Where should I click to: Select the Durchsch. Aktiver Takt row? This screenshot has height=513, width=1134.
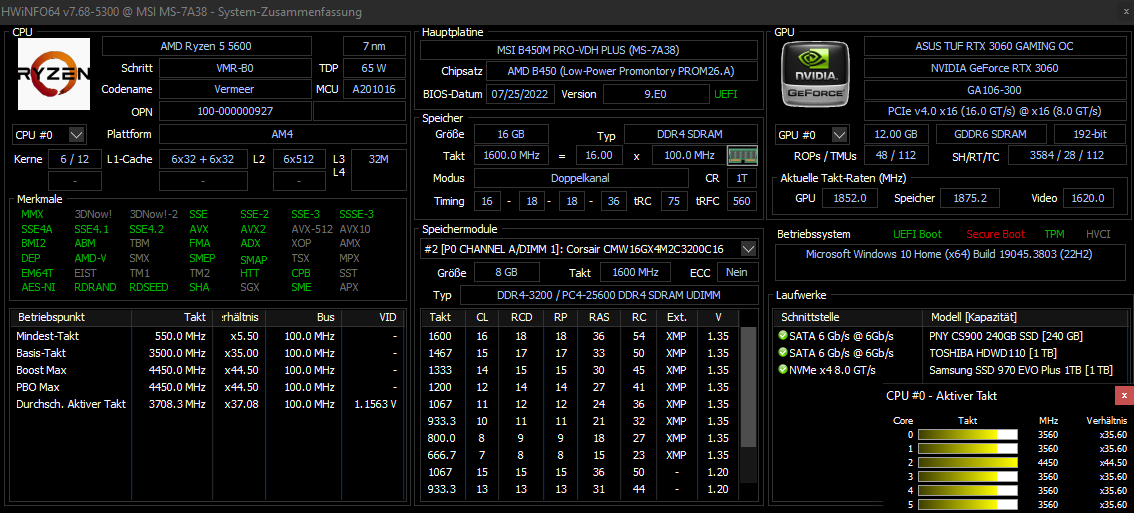pos(207,404)
